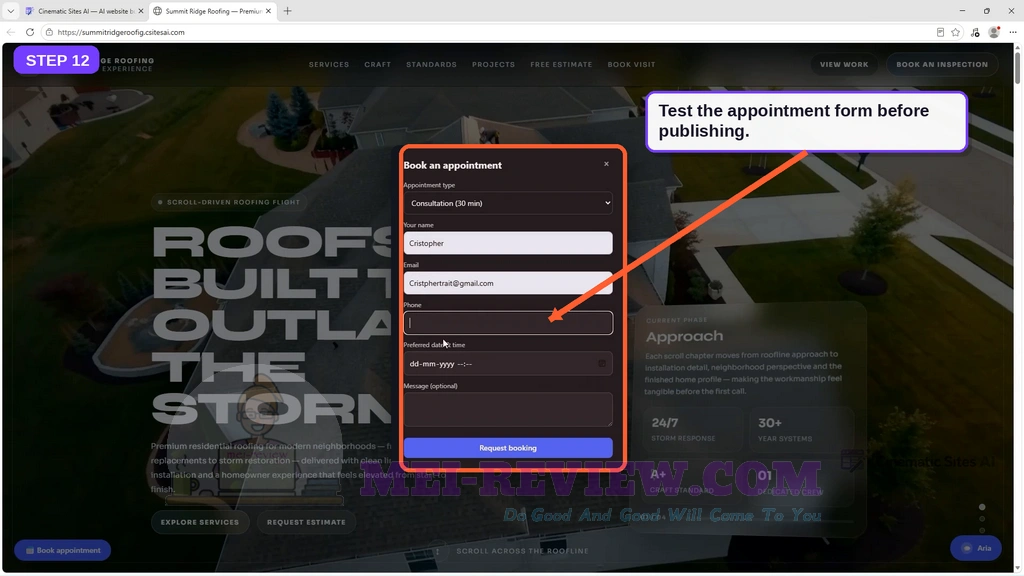This screenshot has height=576, width=1024.
Task: Open the reader view icon in toolbar
Action: coord(940,32)
